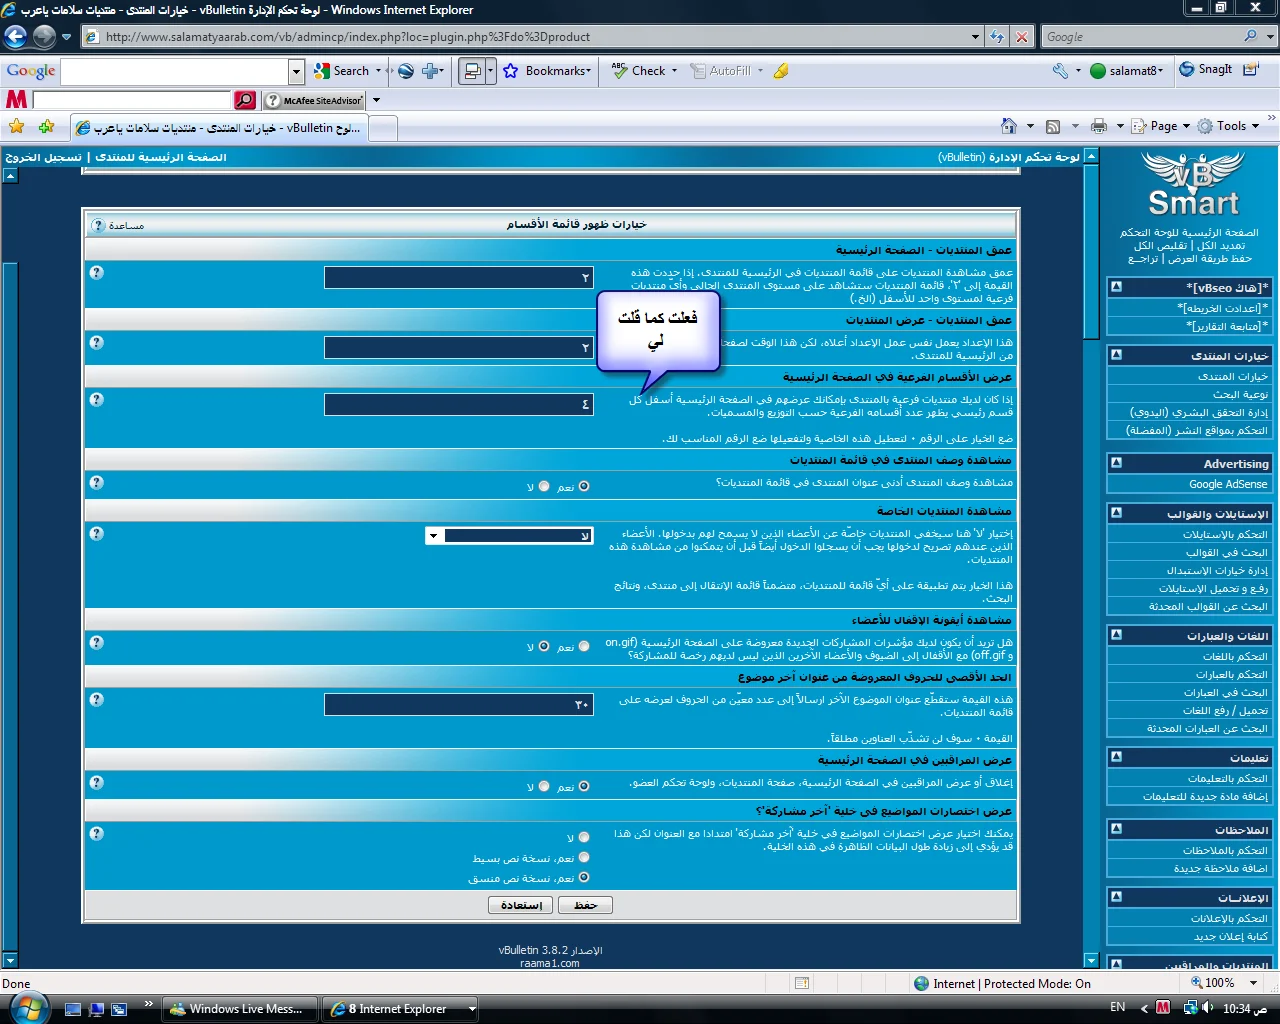Click the Print icon in the command bar
The height and width of the screenshot is (1024, 1280).
pyautogui.click(x=1099, y=126)
